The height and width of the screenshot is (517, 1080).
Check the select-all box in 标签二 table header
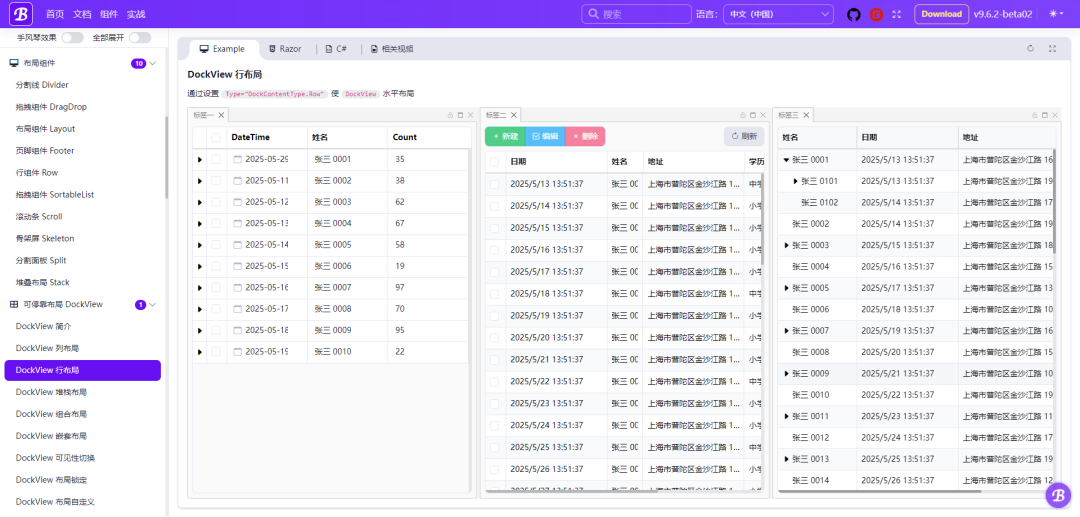495,162
